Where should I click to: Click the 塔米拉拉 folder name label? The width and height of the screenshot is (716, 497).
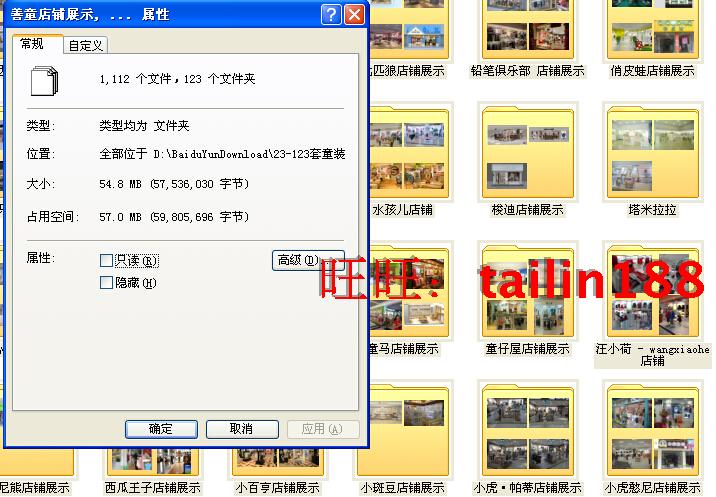tap(652, 210)
